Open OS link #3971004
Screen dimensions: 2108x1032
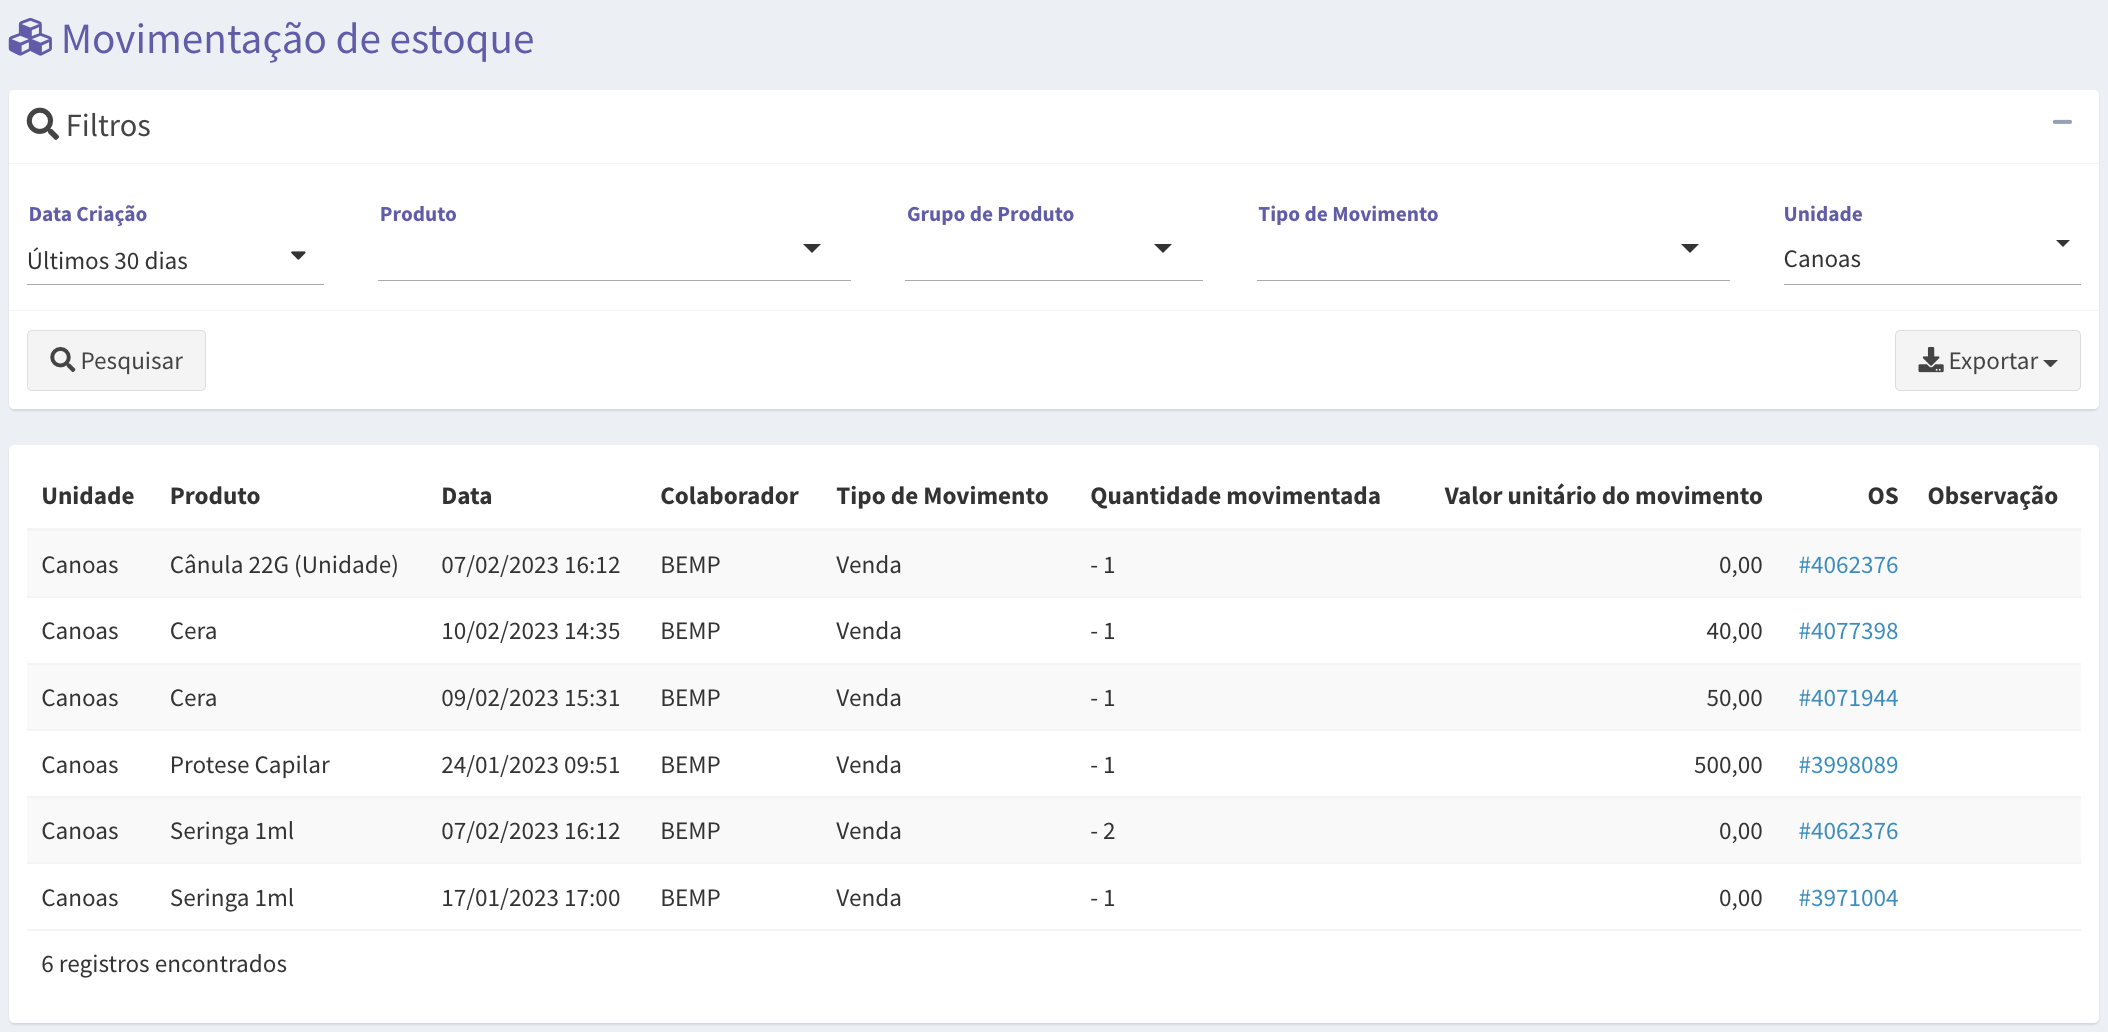click(x=1848, y=898)
